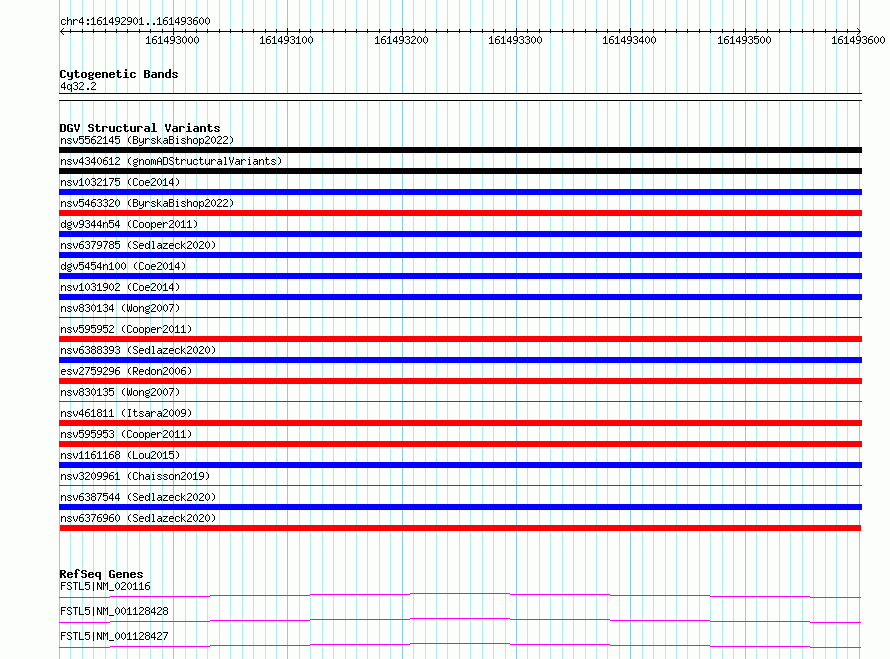Click nsv6376960 (Sedlazeck2020) variant label
This screenshot has width=890, height=659.
pyautogui.click(x=138, y=518)
